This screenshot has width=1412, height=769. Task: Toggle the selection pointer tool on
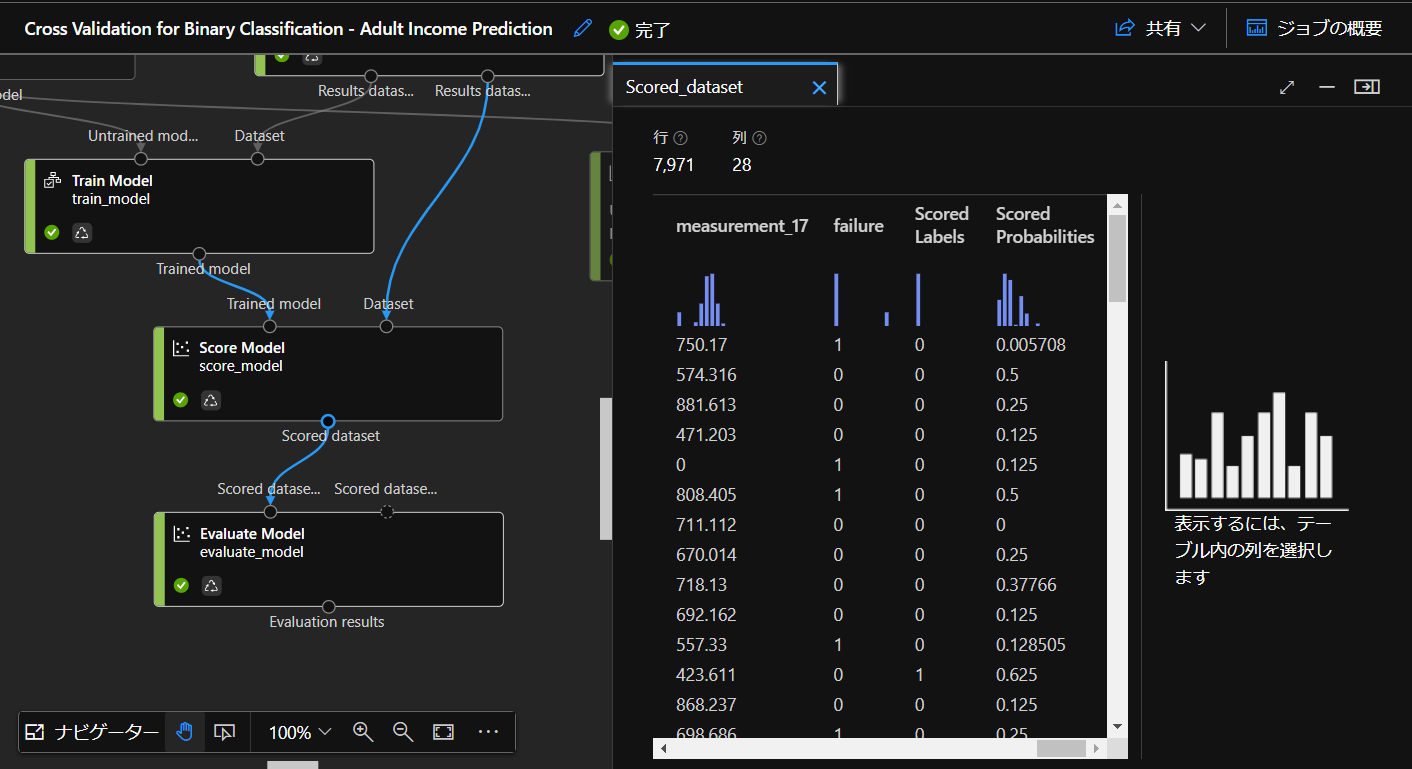224,732
